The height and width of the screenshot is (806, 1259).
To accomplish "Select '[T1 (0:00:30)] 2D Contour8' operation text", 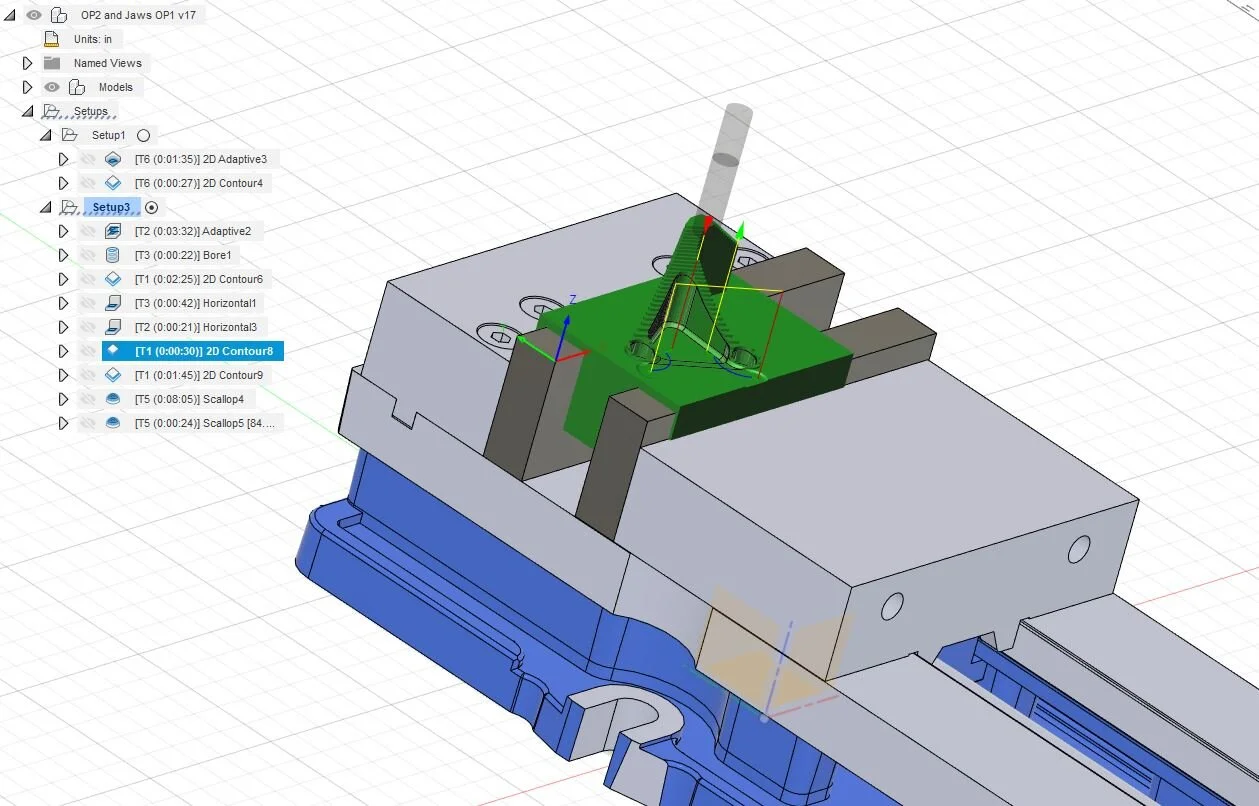I will tap(204, 351).
